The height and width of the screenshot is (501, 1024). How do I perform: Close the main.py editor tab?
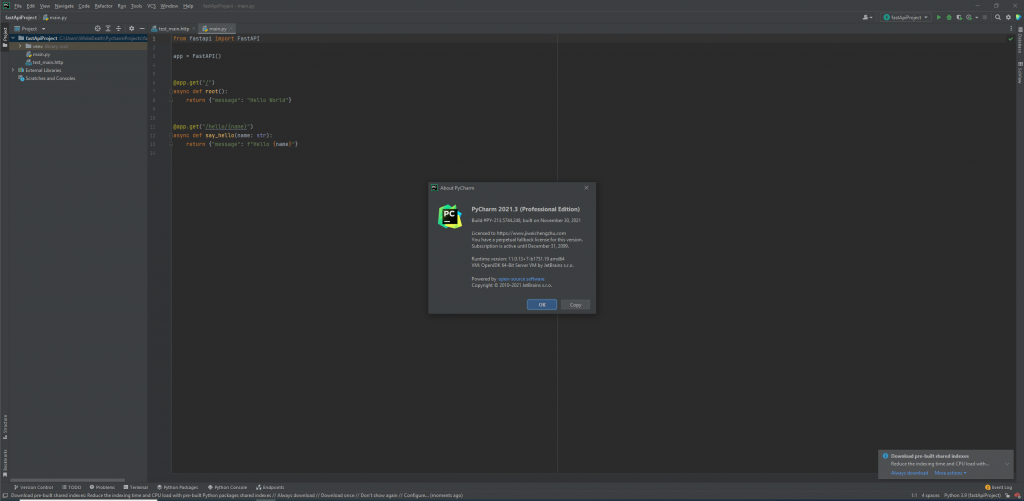[231, 29]
